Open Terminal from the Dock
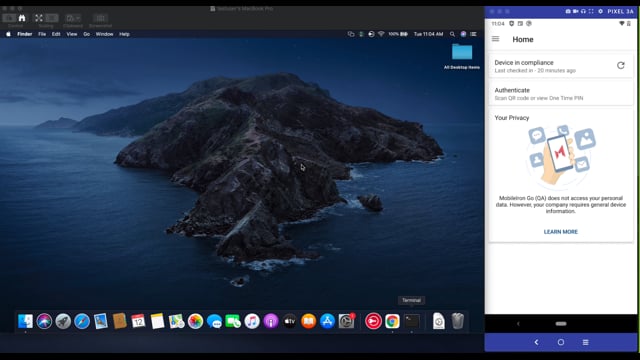The height and width of the screenshot is (360, 640). tap(412, 321)
